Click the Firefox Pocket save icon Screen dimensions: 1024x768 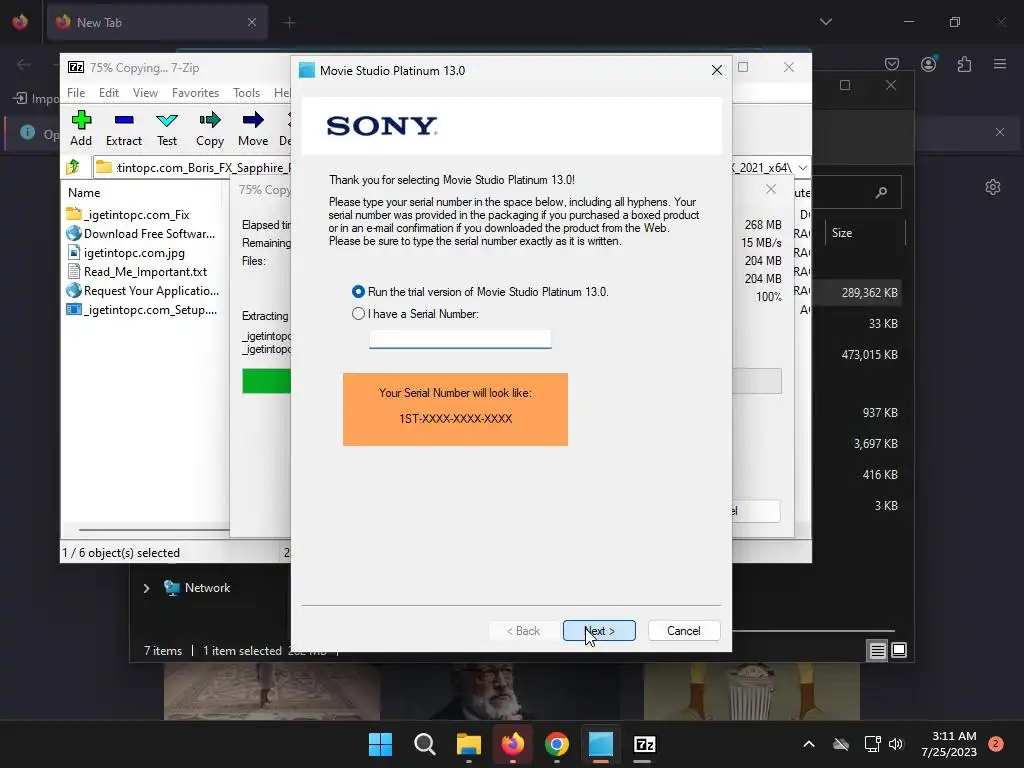pos(891,64)
